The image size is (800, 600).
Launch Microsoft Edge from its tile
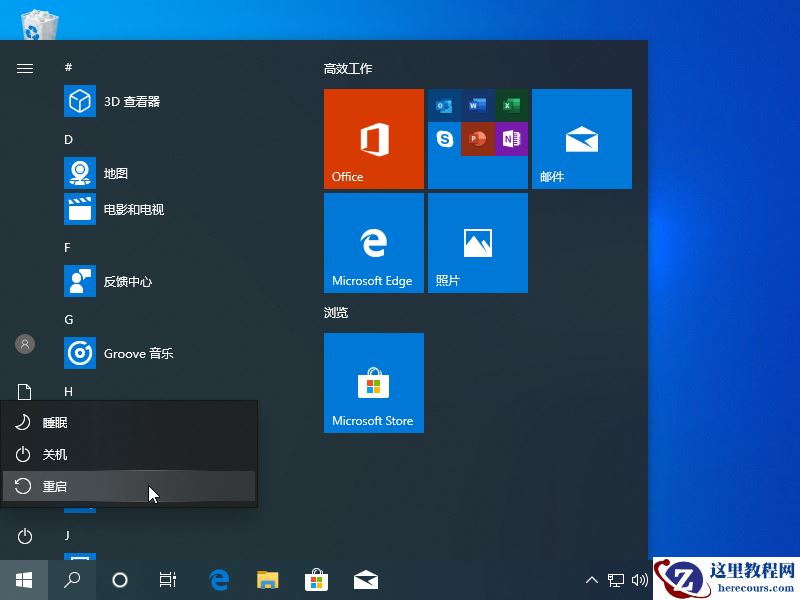(x=373, y=242)
